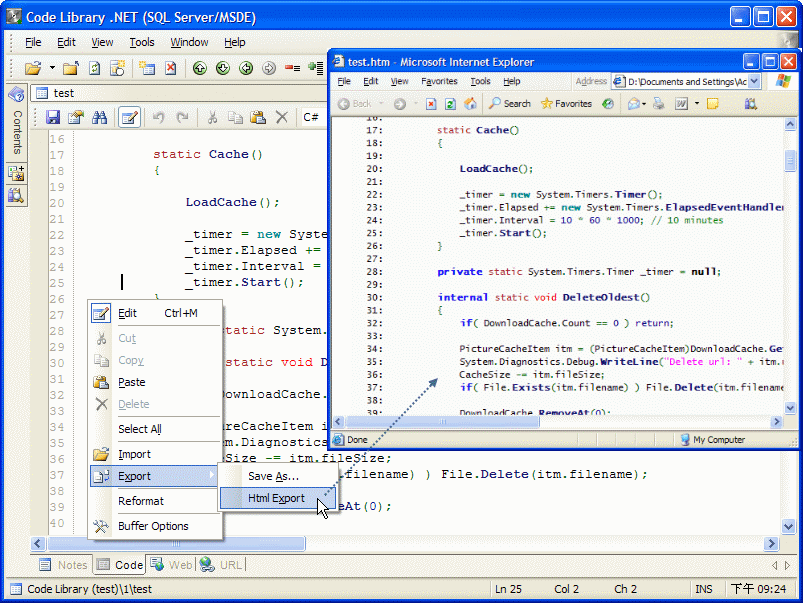Click the folder-up icon in Code Library toolbar

click(71, 68)
